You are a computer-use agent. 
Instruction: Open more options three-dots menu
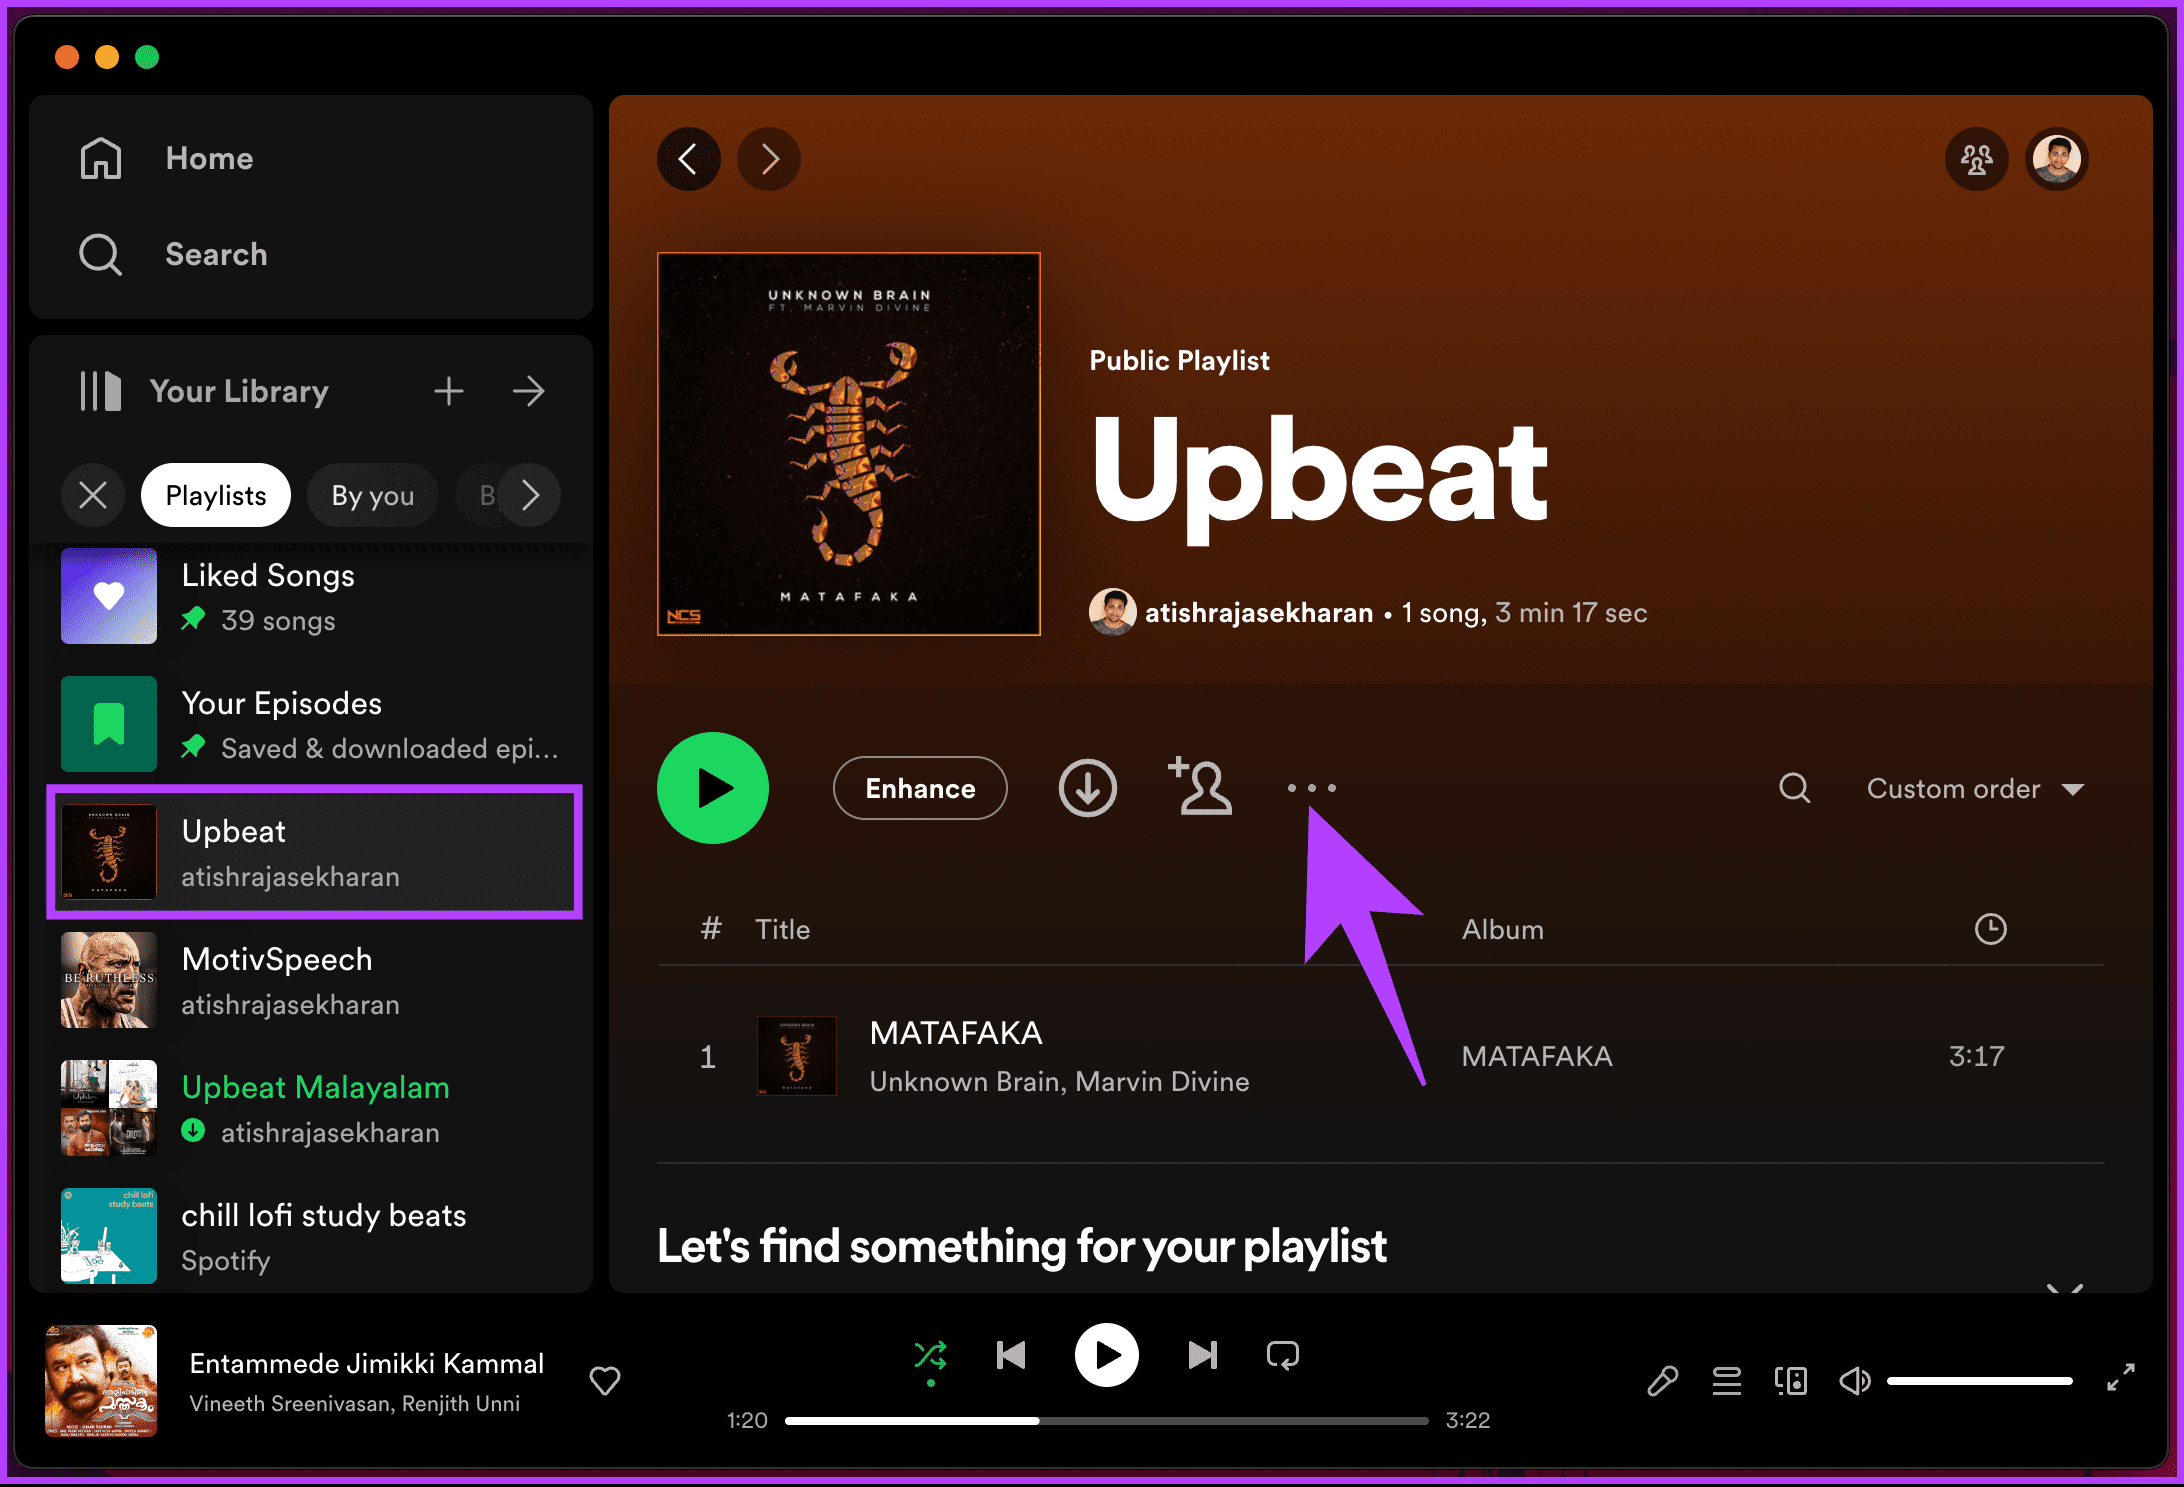(1312, 788)
